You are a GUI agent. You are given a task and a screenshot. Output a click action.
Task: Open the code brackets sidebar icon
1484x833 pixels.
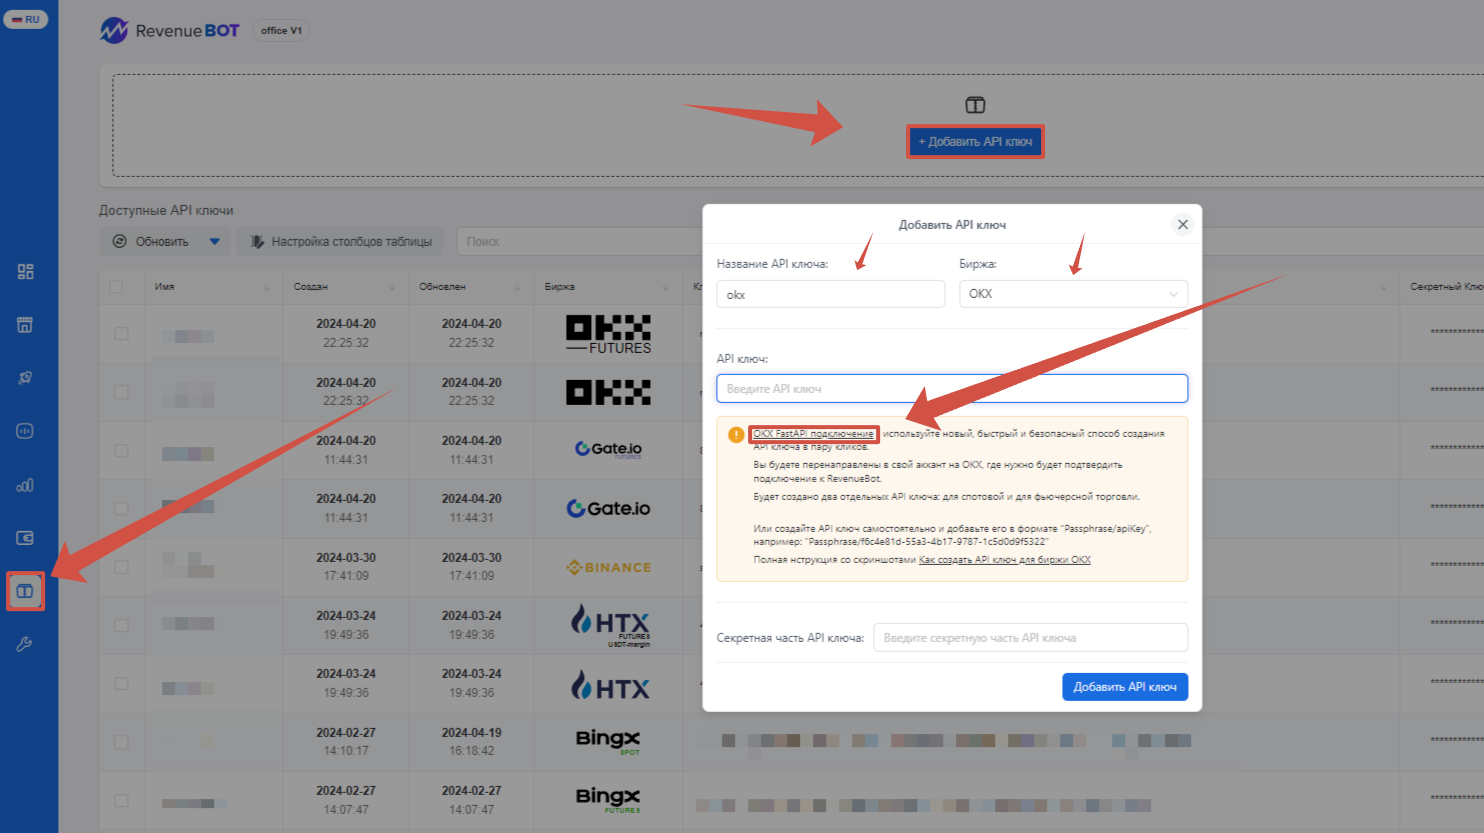click(x=25, y=431)
